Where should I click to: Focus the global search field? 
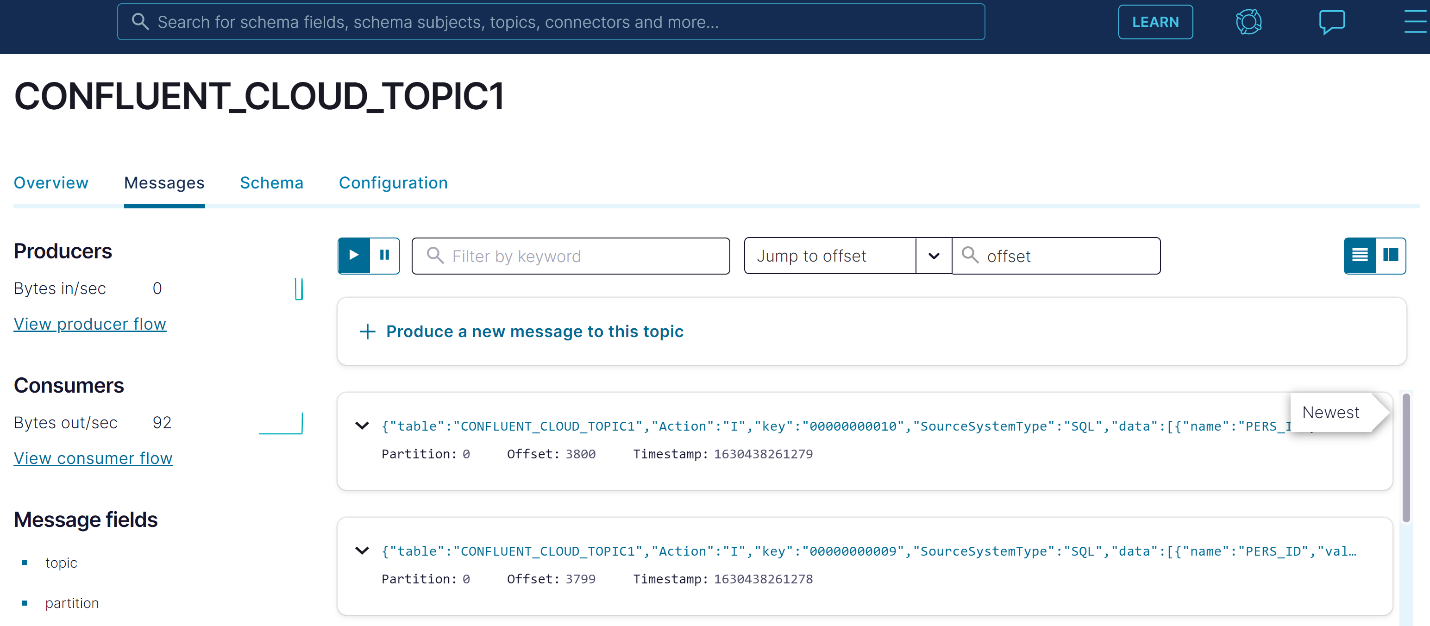click(551, 22)
